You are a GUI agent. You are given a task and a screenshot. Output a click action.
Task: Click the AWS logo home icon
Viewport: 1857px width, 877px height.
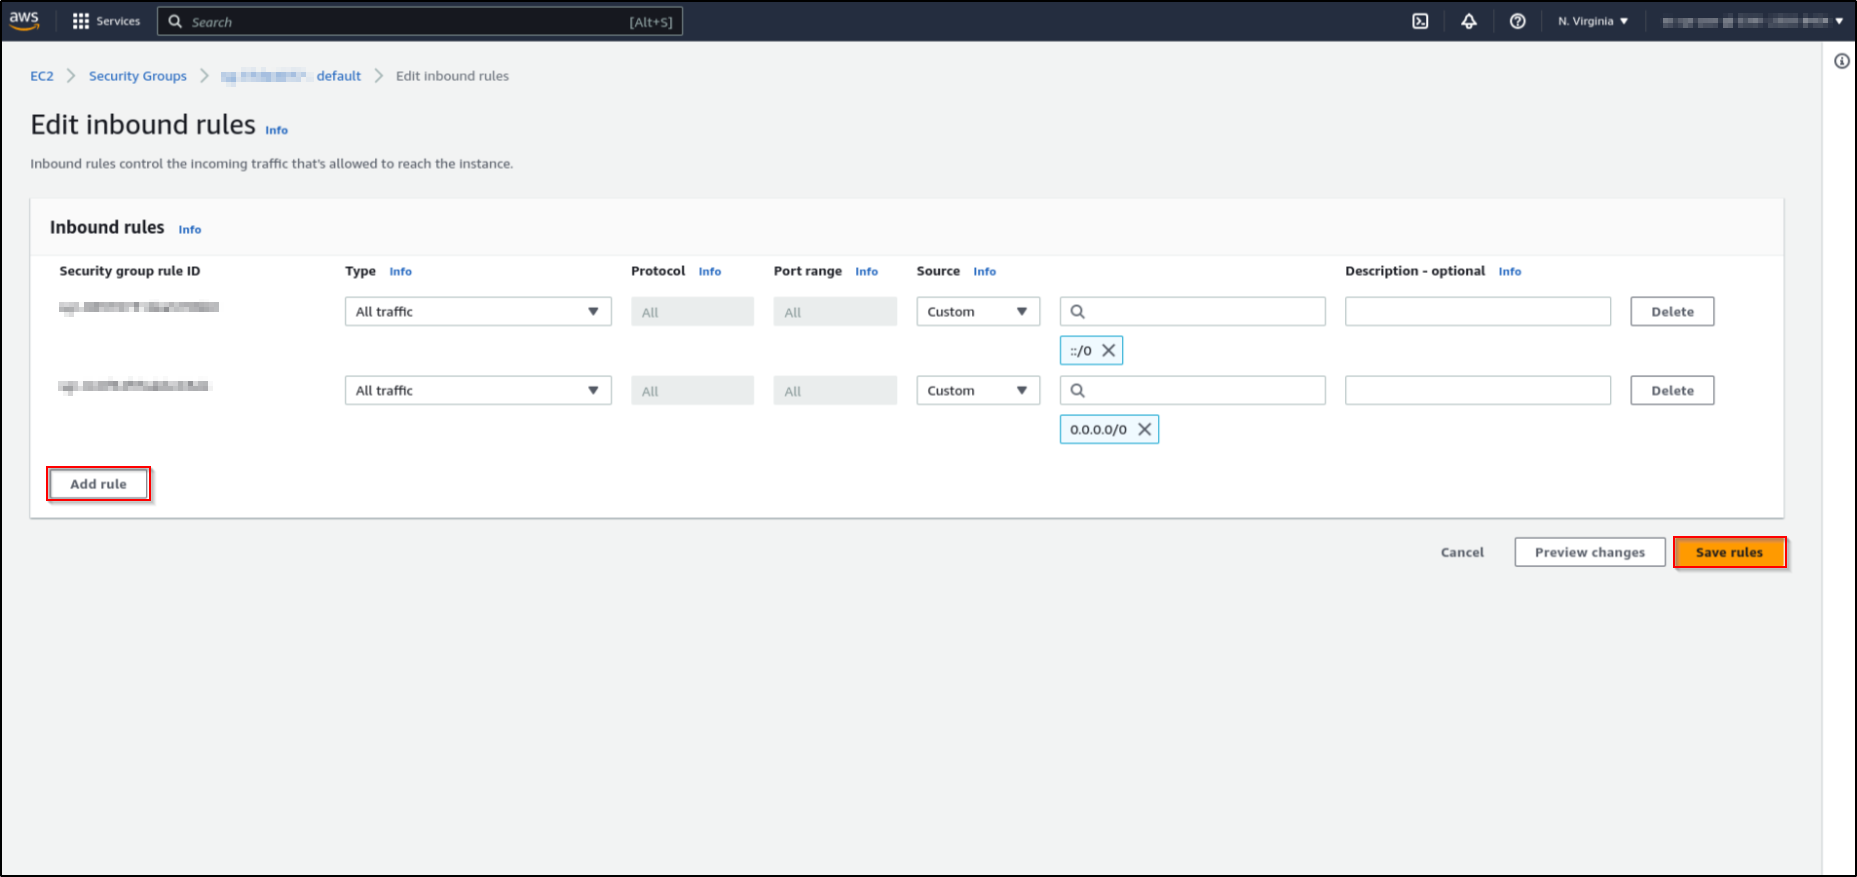[24, 20]
